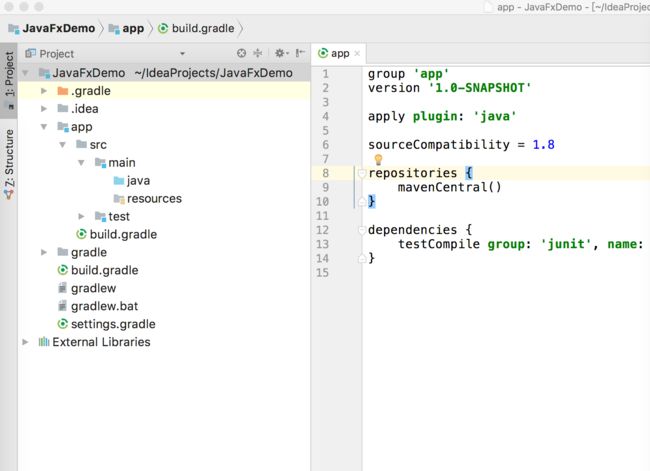Click the hide Project panel icon

300,53
